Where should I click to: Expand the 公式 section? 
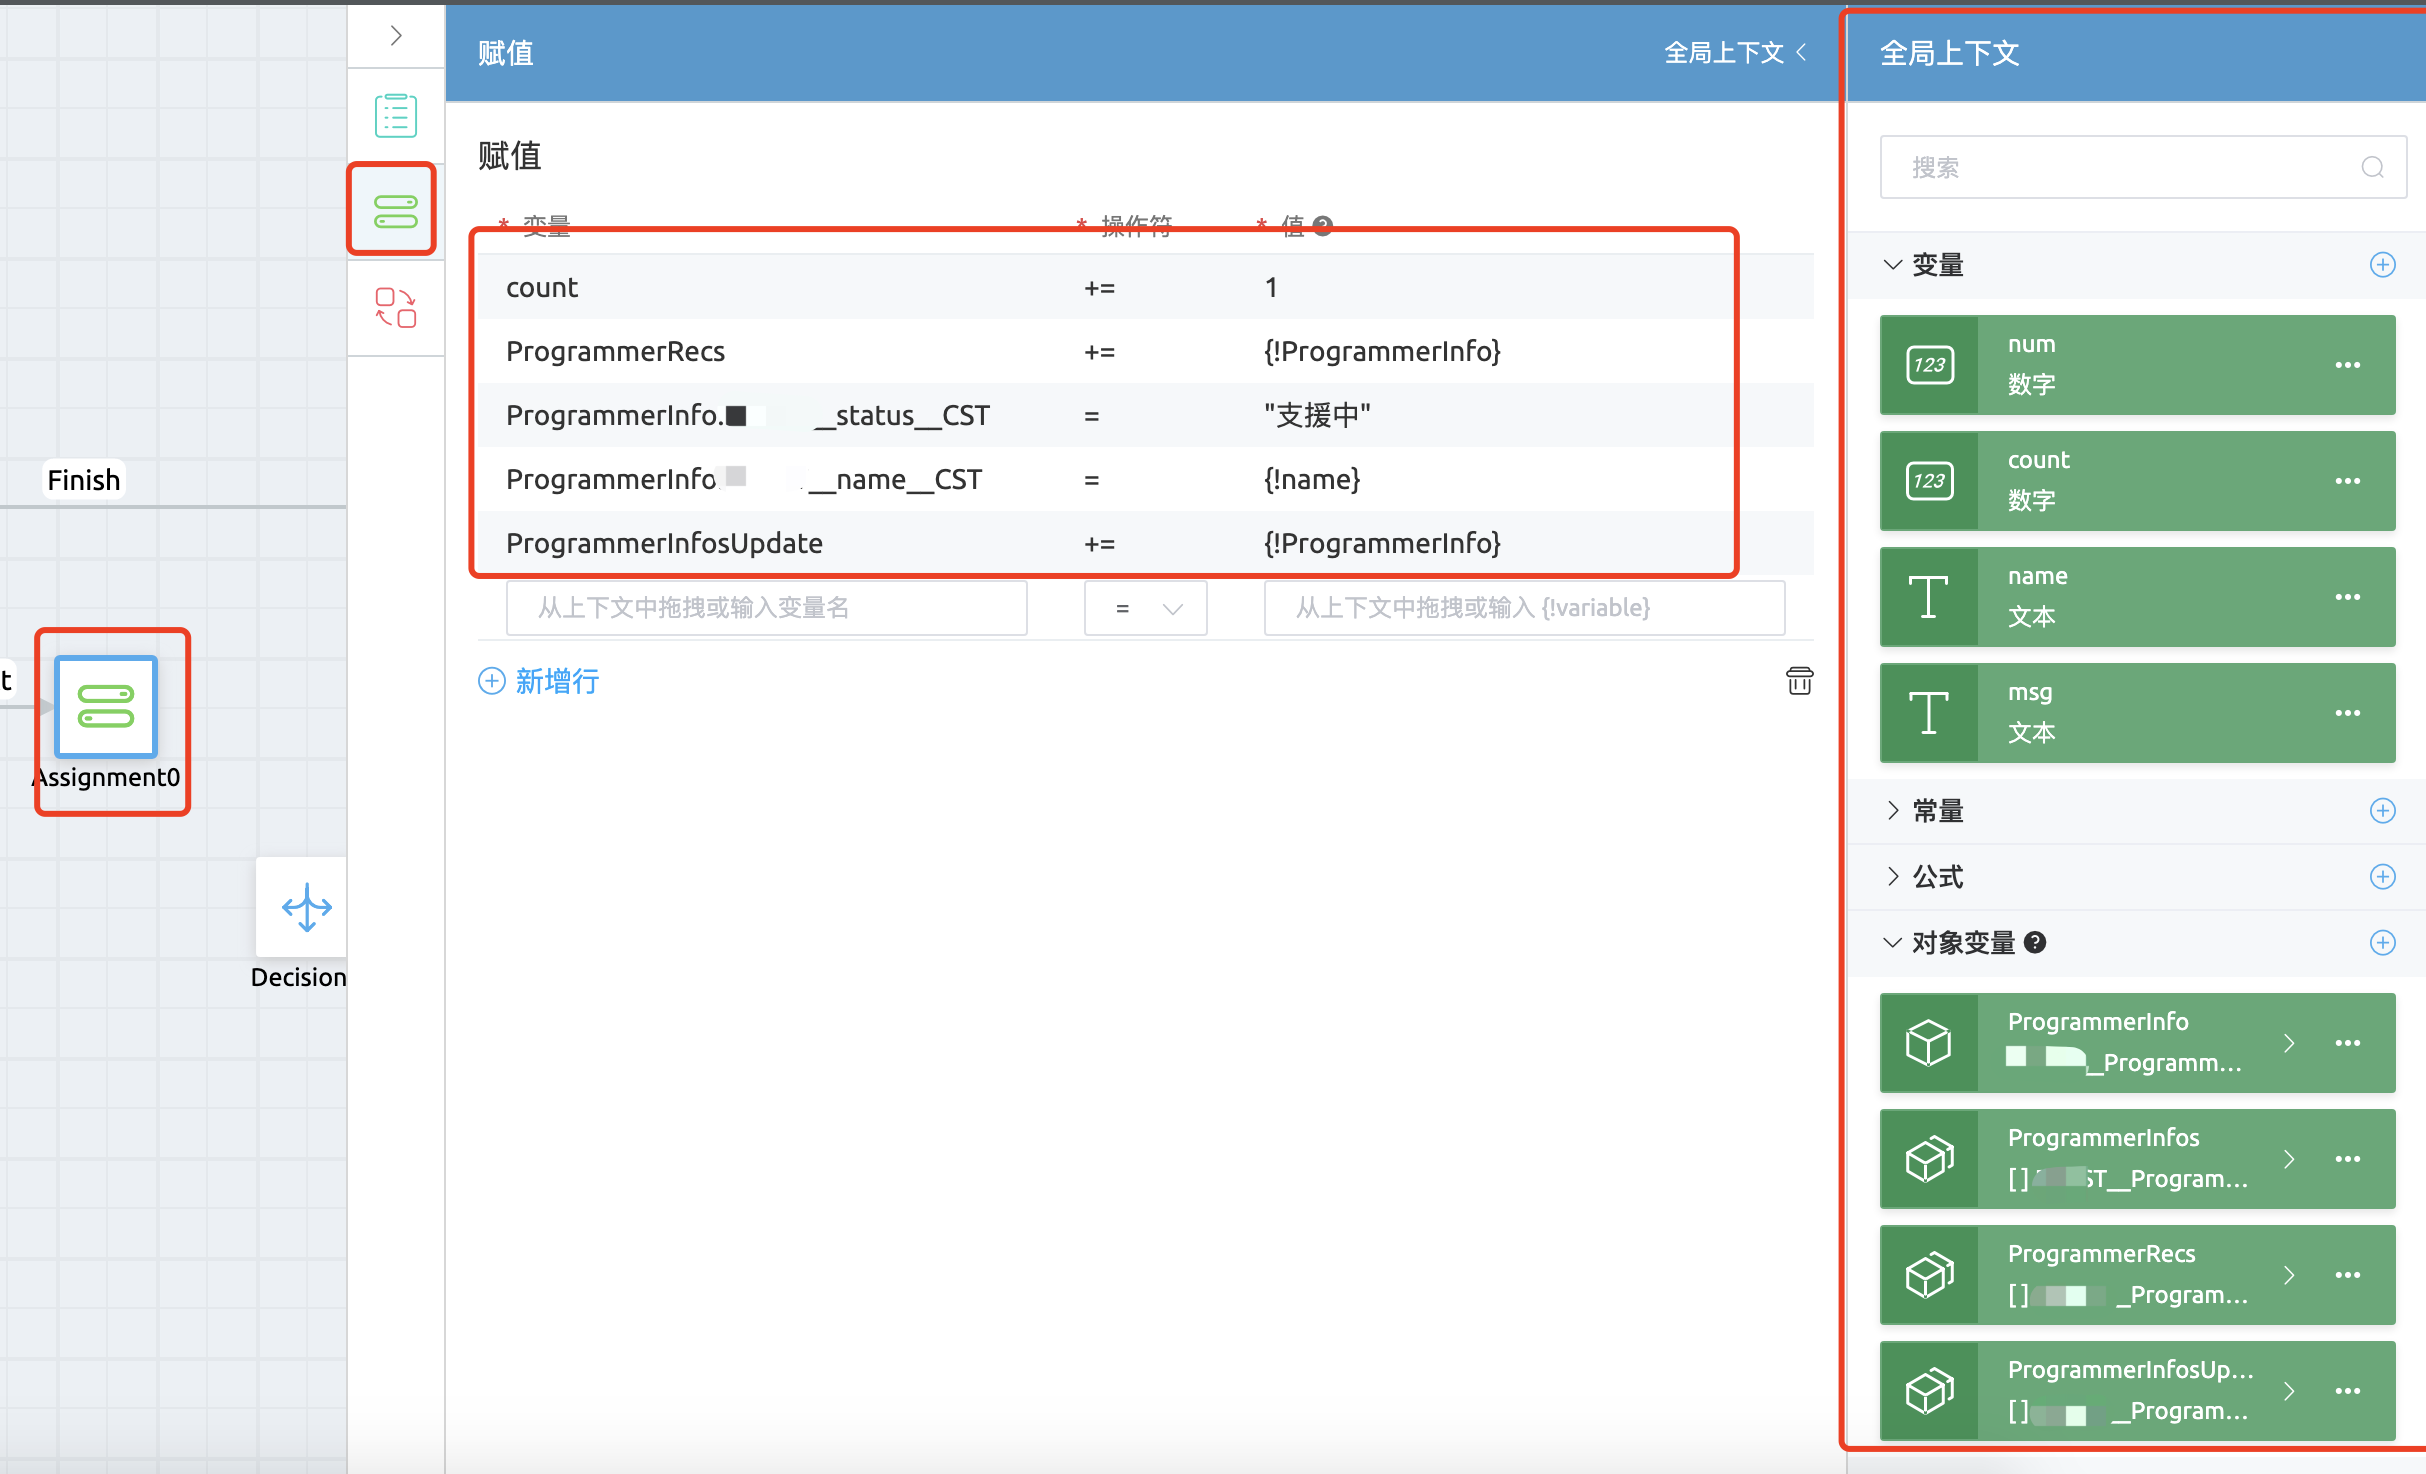(x=1892, y=877)
